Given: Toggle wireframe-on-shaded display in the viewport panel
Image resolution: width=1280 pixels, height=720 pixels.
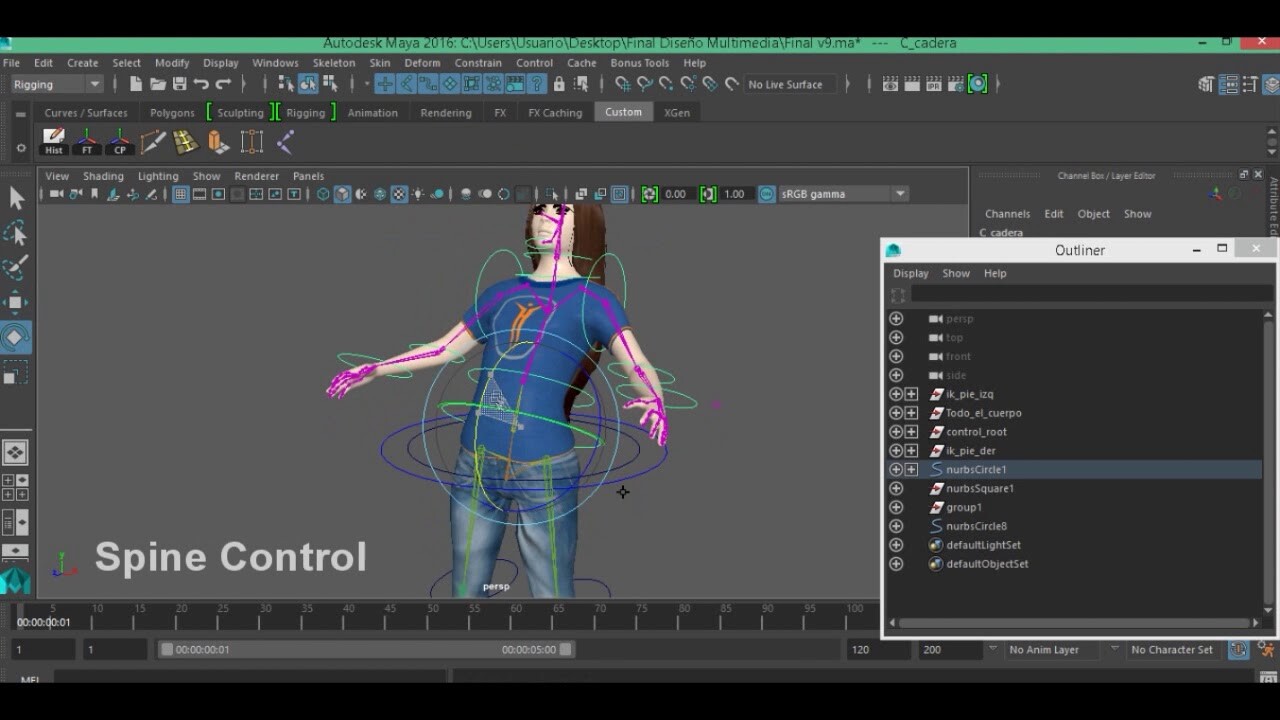Looking at the screenshot, I should click(x=361, y=194).
